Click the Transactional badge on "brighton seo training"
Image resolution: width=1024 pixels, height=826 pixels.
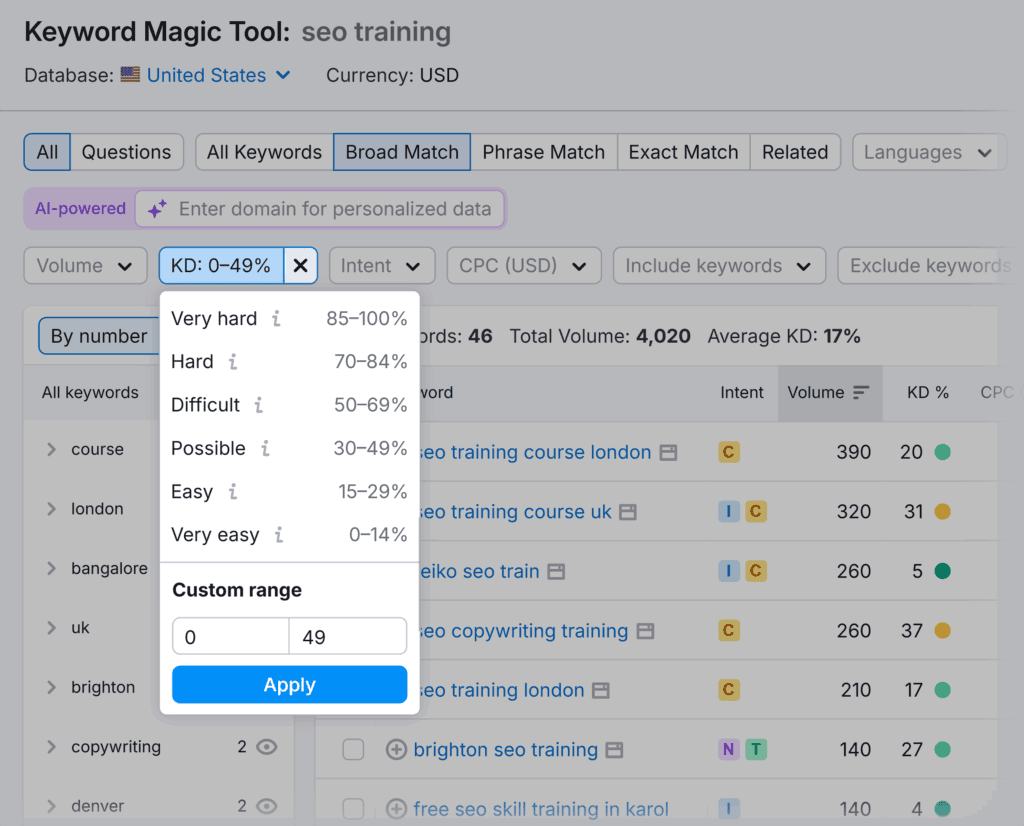click(x=756, y=749)
